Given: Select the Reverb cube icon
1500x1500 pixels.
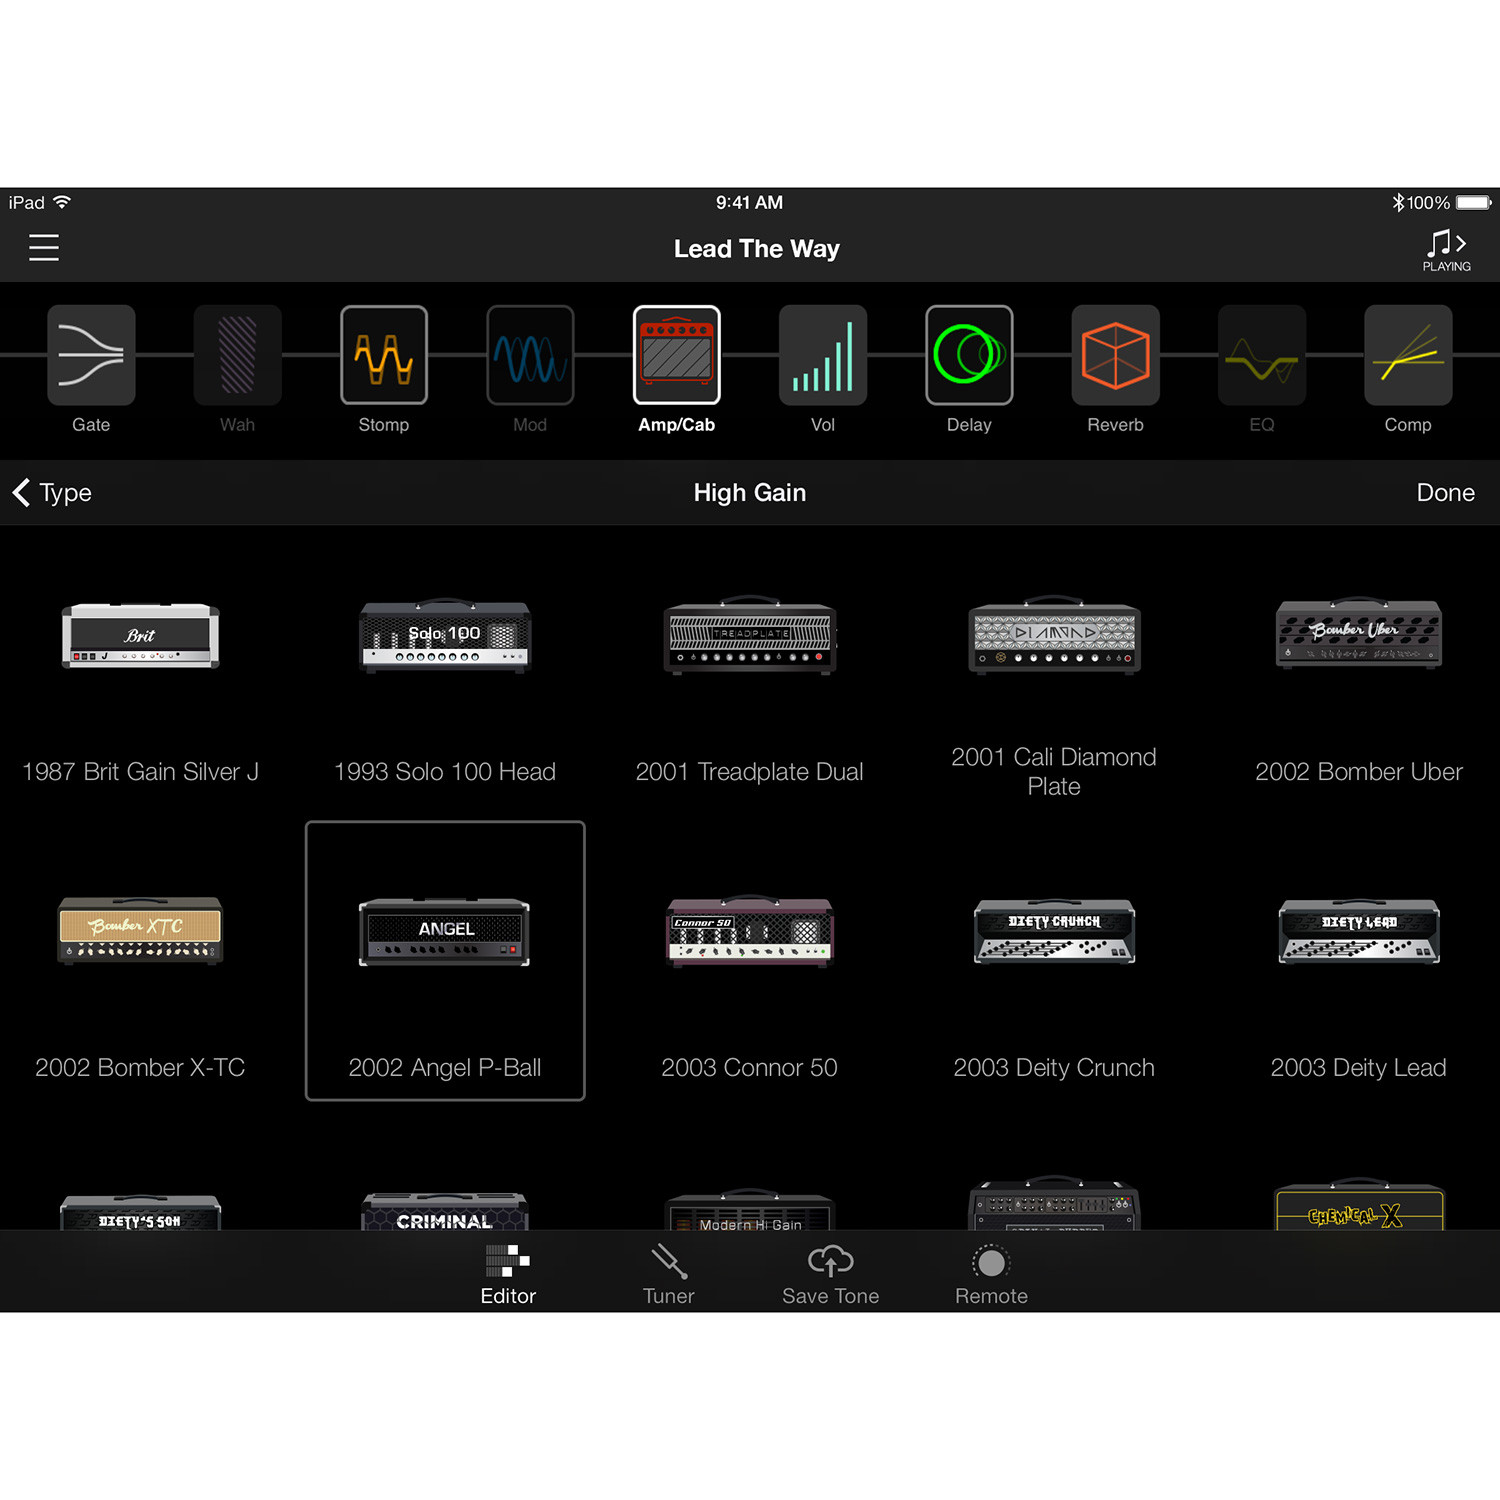Looking at the screenshot, I should 1115,355.
